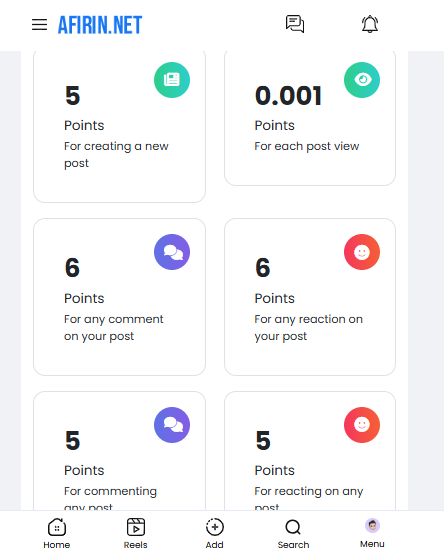Open the notifications bell
The image size is (444, 558).
tap(370, 24)
